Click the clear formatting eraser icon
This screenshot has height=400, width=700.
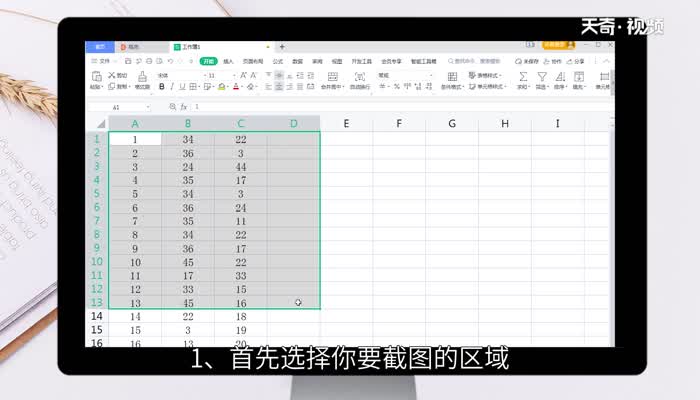pos(250,87)
